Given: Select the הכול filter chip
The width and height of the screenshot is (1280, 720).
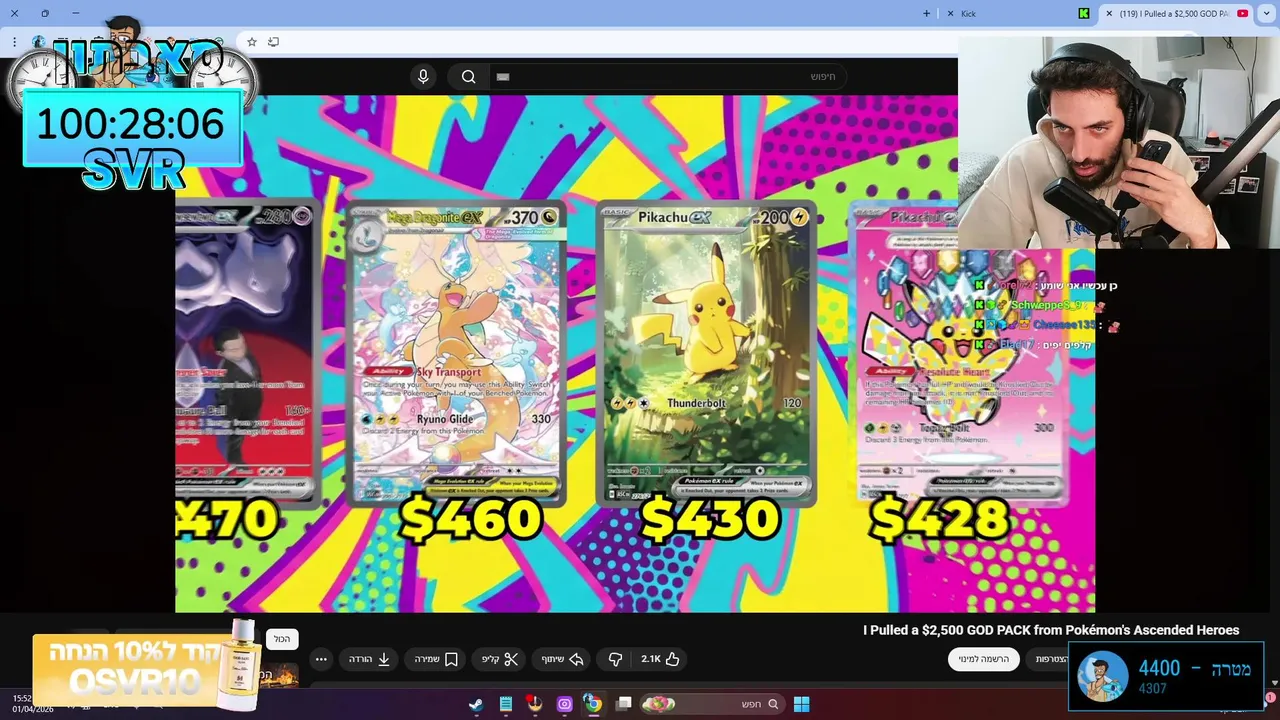Looking at the screenshot, I should (282, 639).
